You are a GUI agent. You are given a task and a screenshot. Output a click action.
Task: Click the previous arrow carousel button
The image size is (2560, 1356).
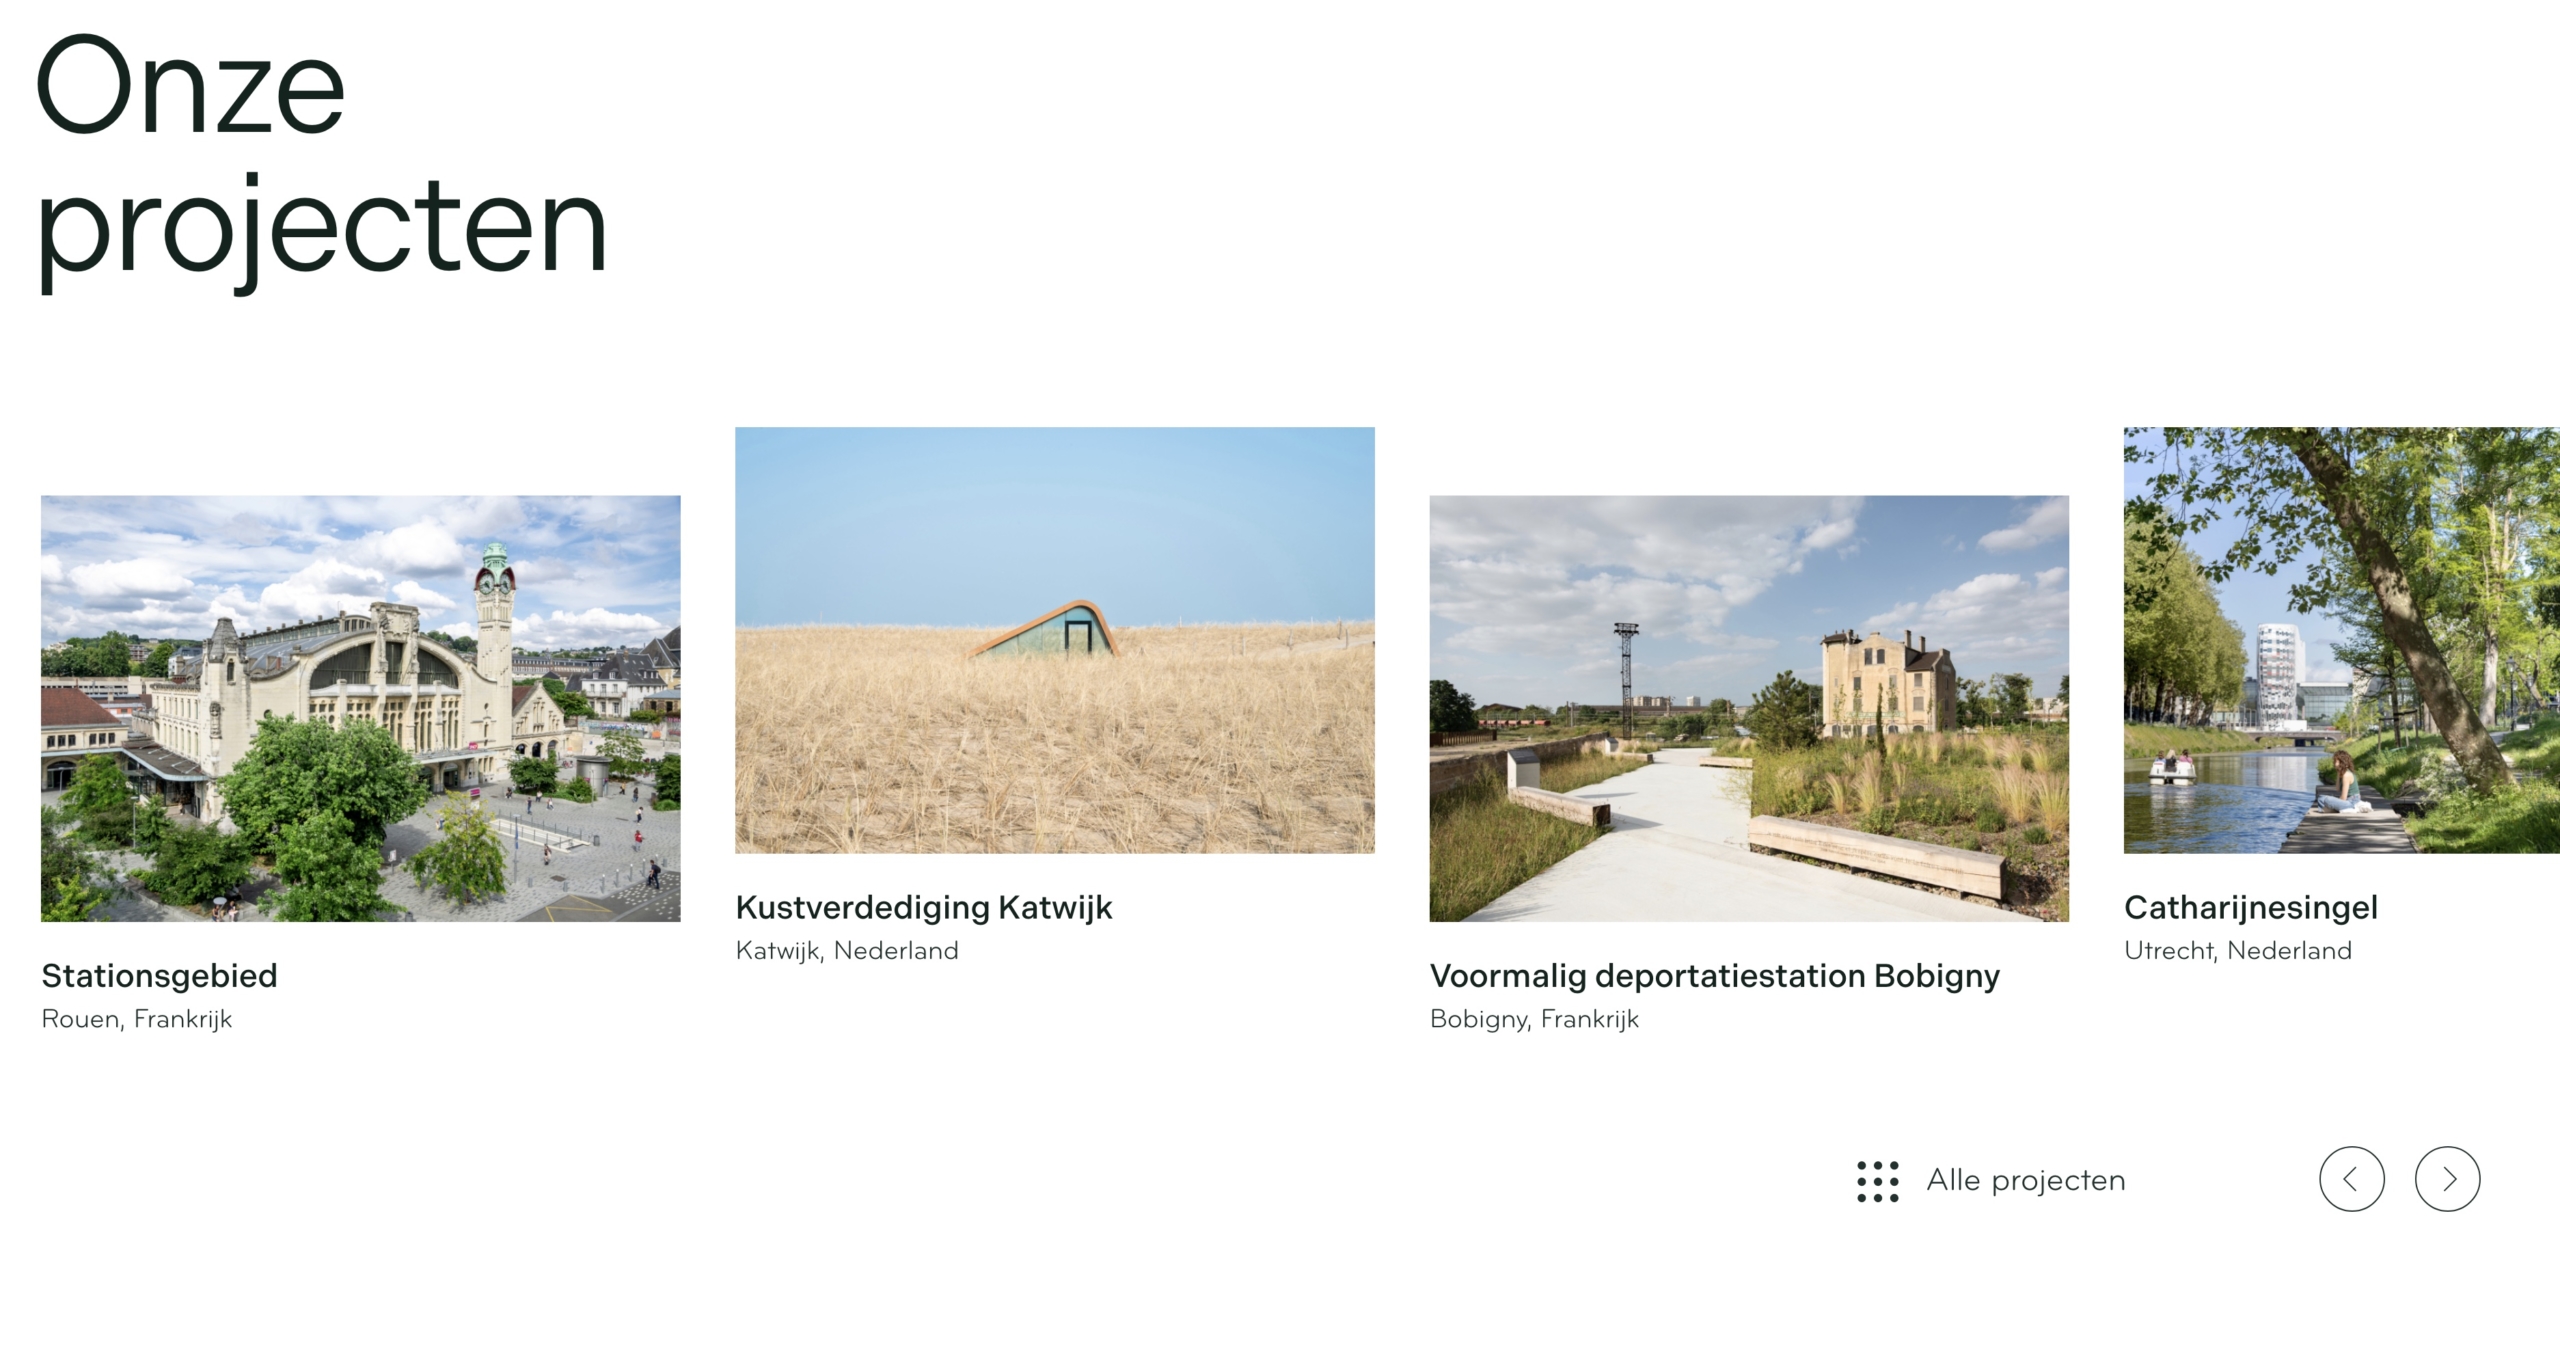2351,1179
